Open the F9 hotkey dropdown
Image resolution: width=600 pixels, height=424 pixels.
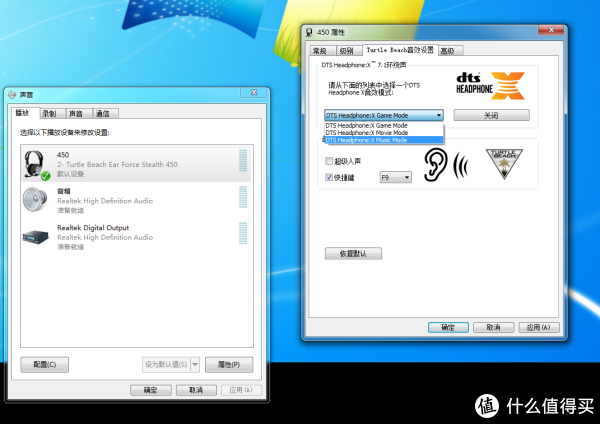tap(396, 177)
